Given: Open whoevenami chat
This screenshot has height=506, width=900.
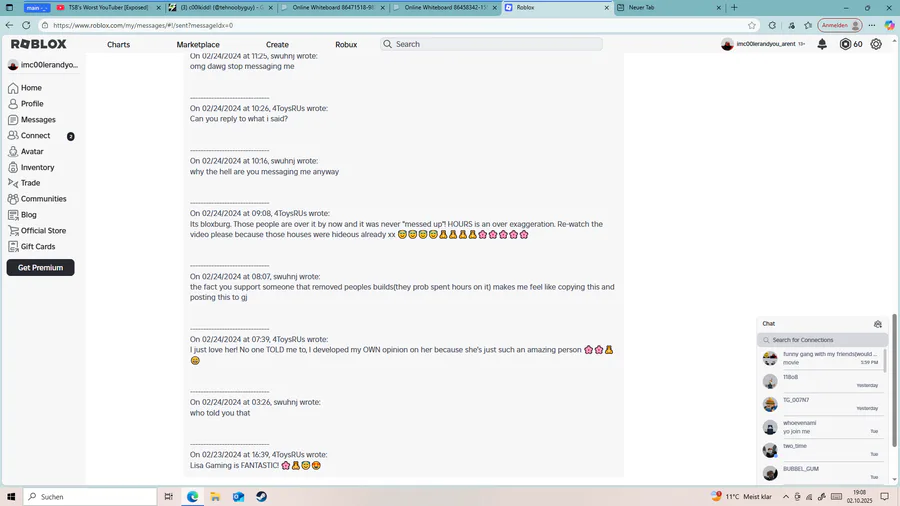Looking at the screenshot, I should click(x=821, y=427).
